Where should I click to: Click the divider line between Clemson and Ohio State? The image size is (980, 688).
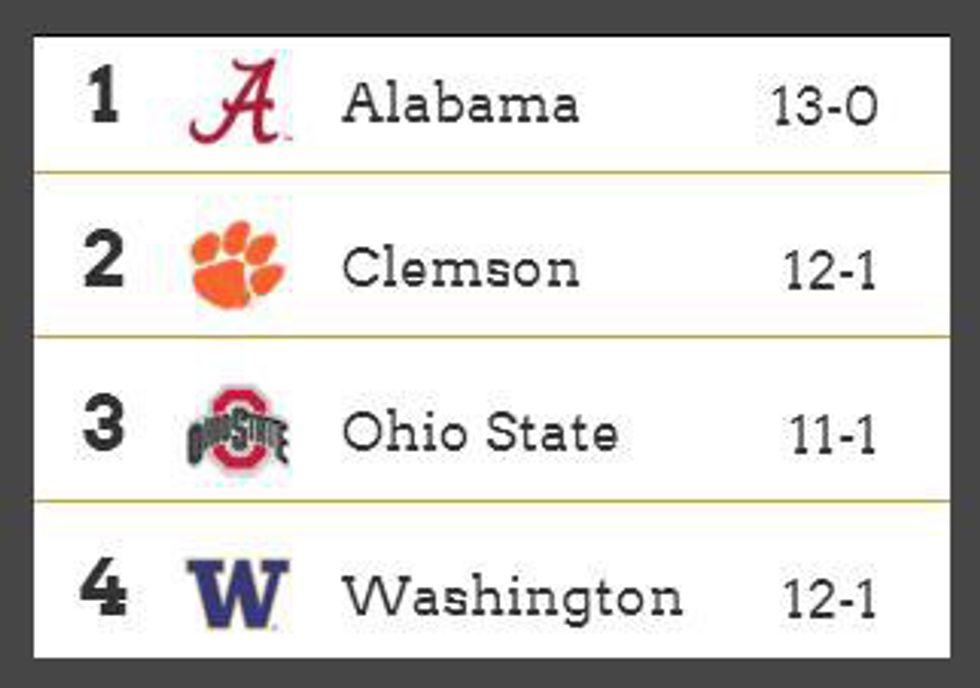point(490,337)
